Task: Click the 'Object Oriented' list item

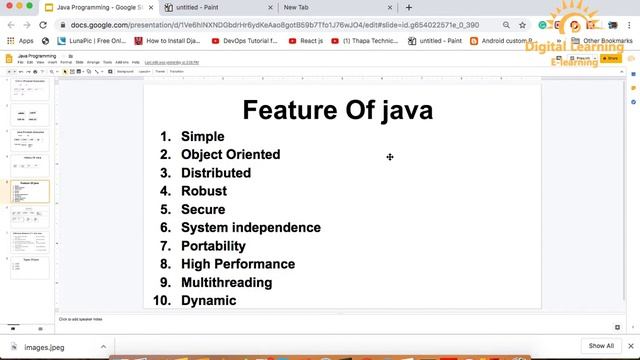Action: coord(231,154)
